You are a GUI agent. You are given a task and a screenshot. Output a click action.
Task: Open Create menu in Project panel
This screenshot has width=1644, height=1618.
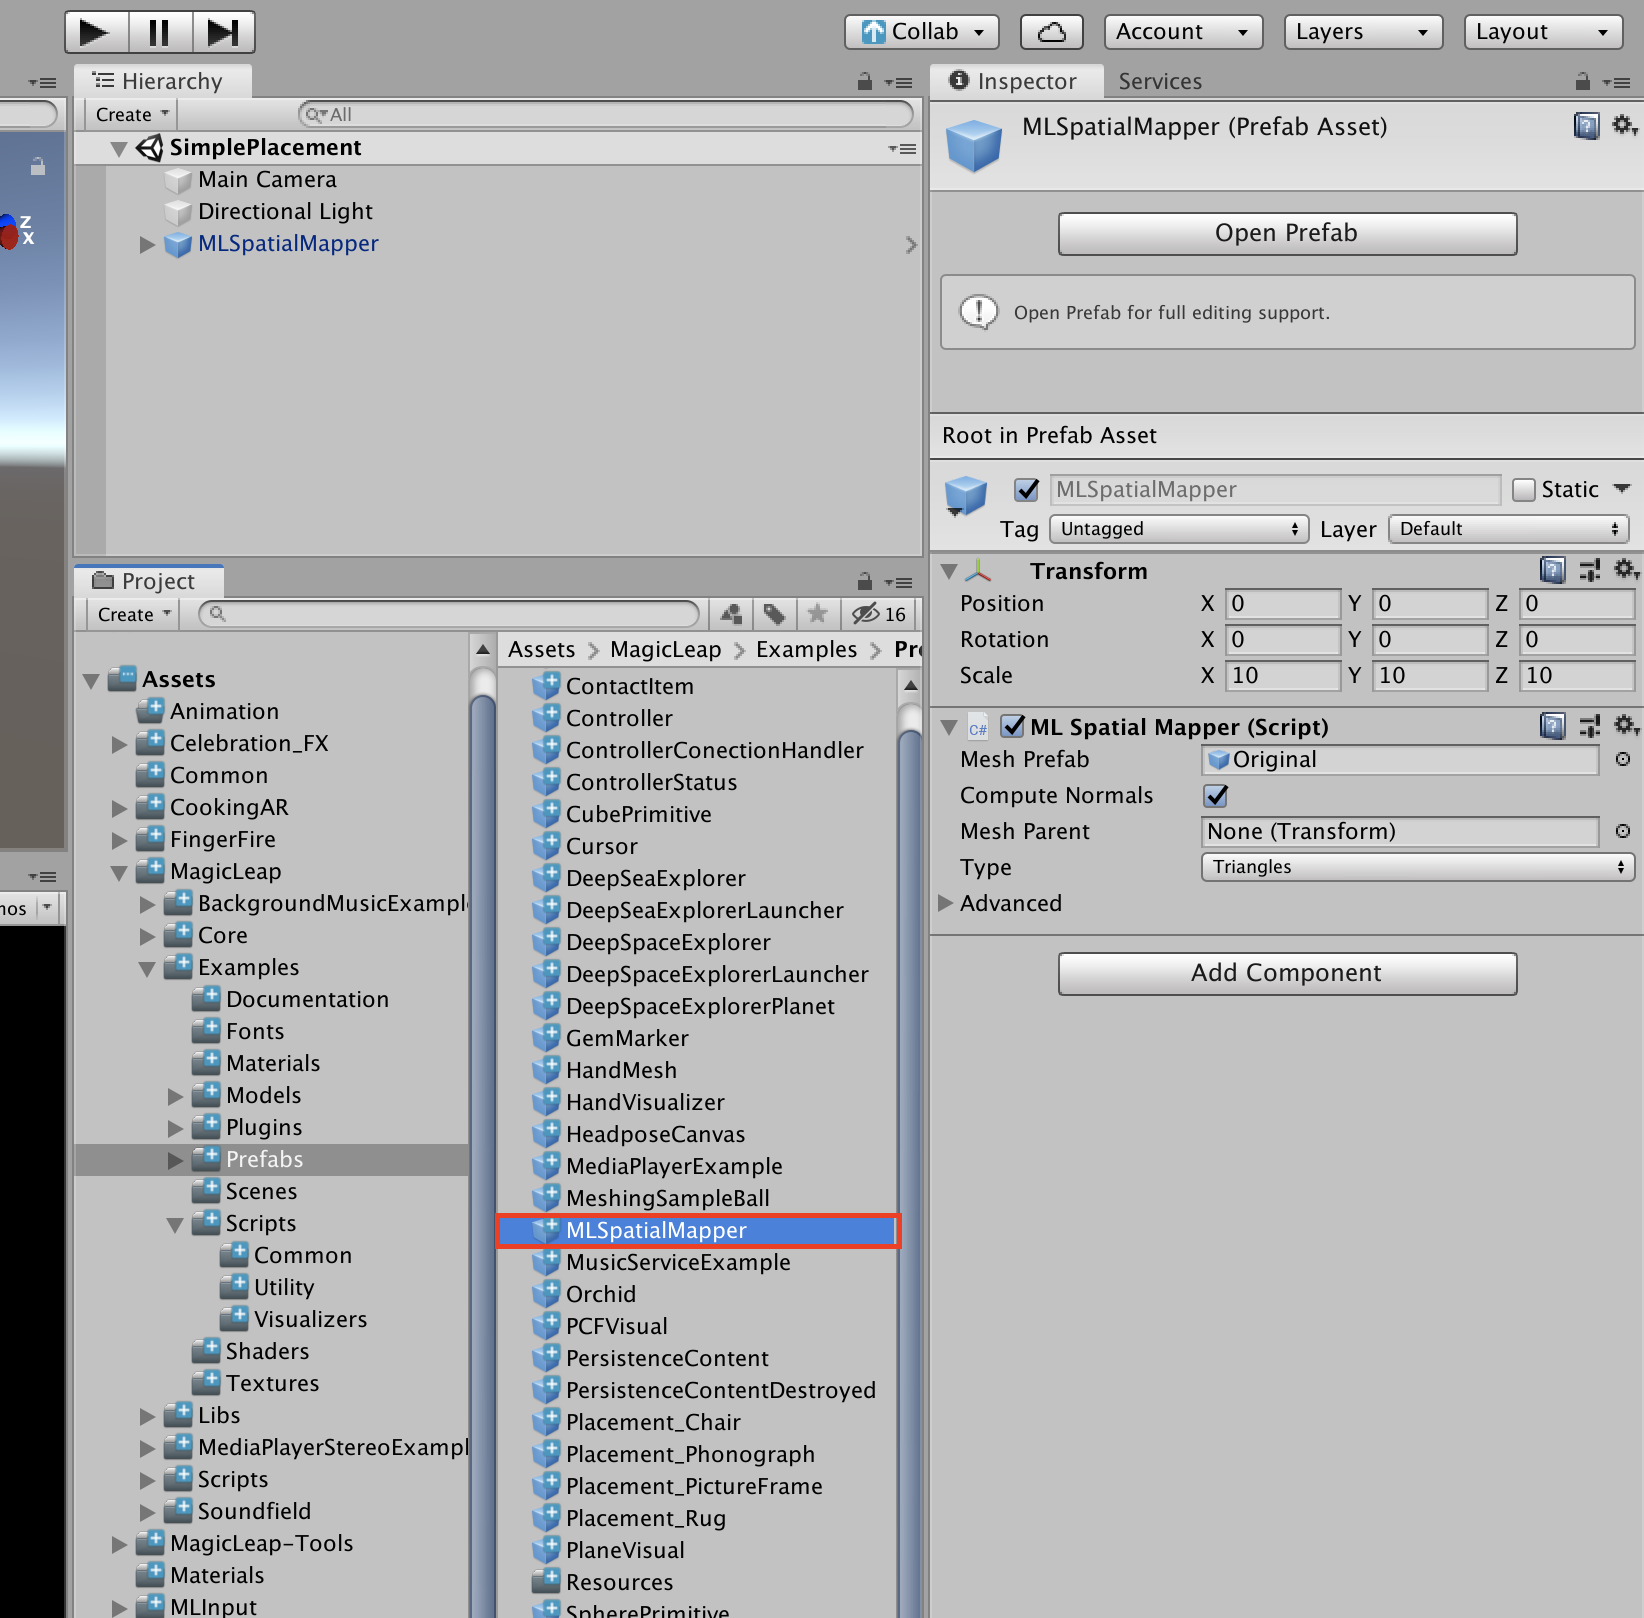coord(133,614)
